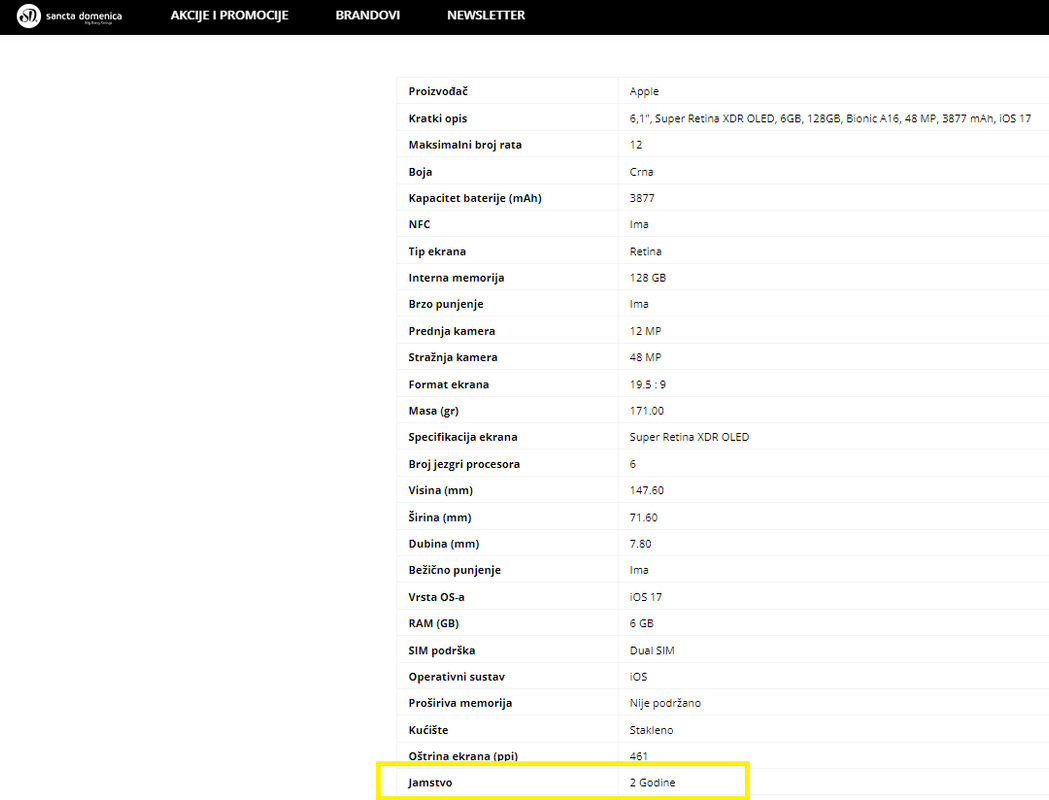Open the Akcije i Promocije menu
The width and height of the screenshot is (1049, 800).
(229, 15)
